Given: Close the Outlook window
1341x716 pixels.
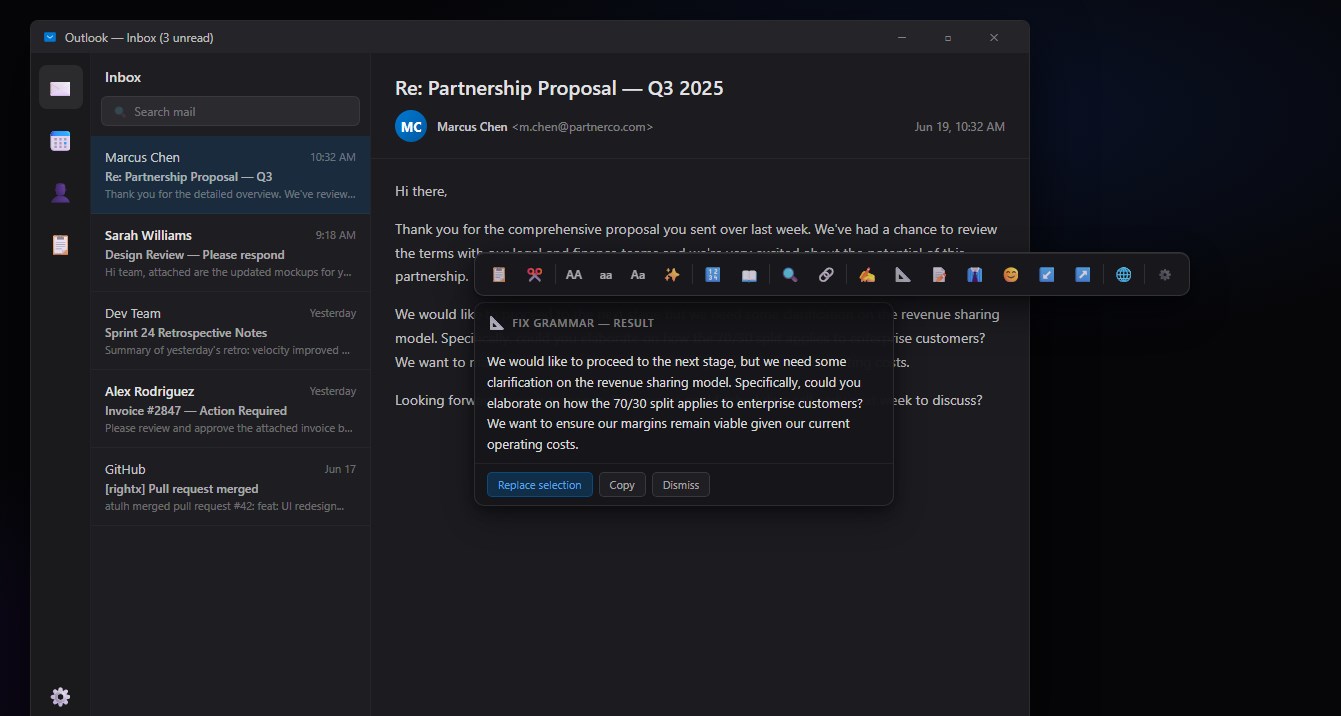Looking at the screenshot, I should (994, 38).
